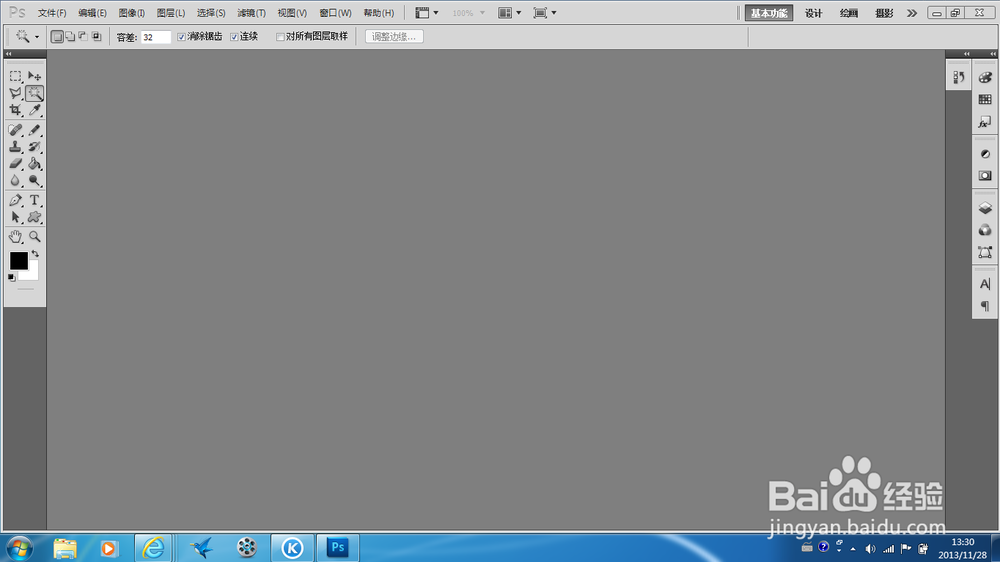
Task: Show more workspaces via double arrow
Action: coord(912,13)
